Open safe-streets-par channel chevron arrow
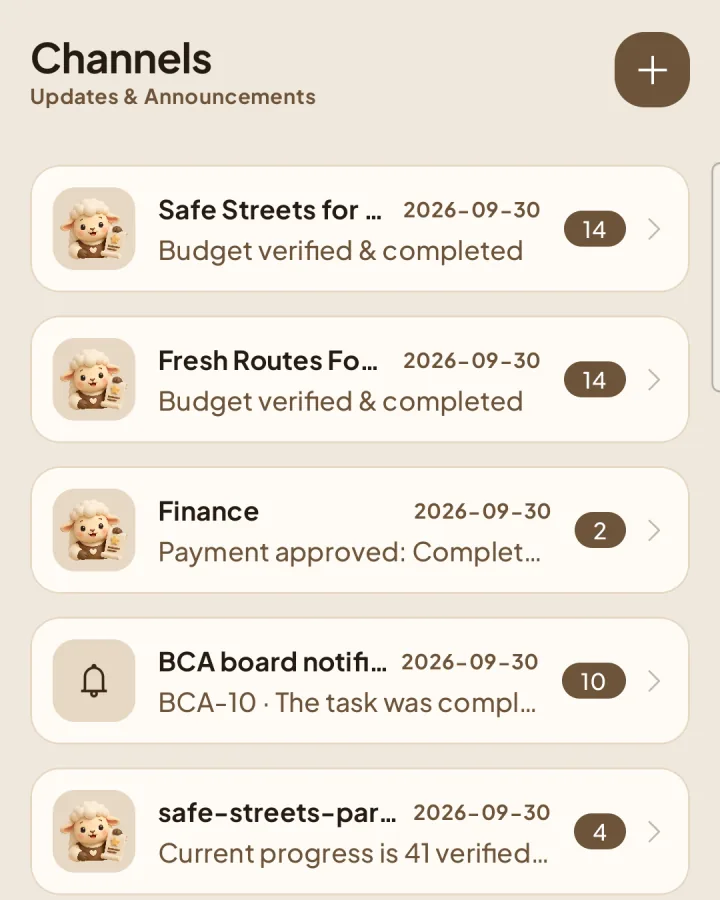Viewport: 720px width, 900px height. [x=654, y=832]
